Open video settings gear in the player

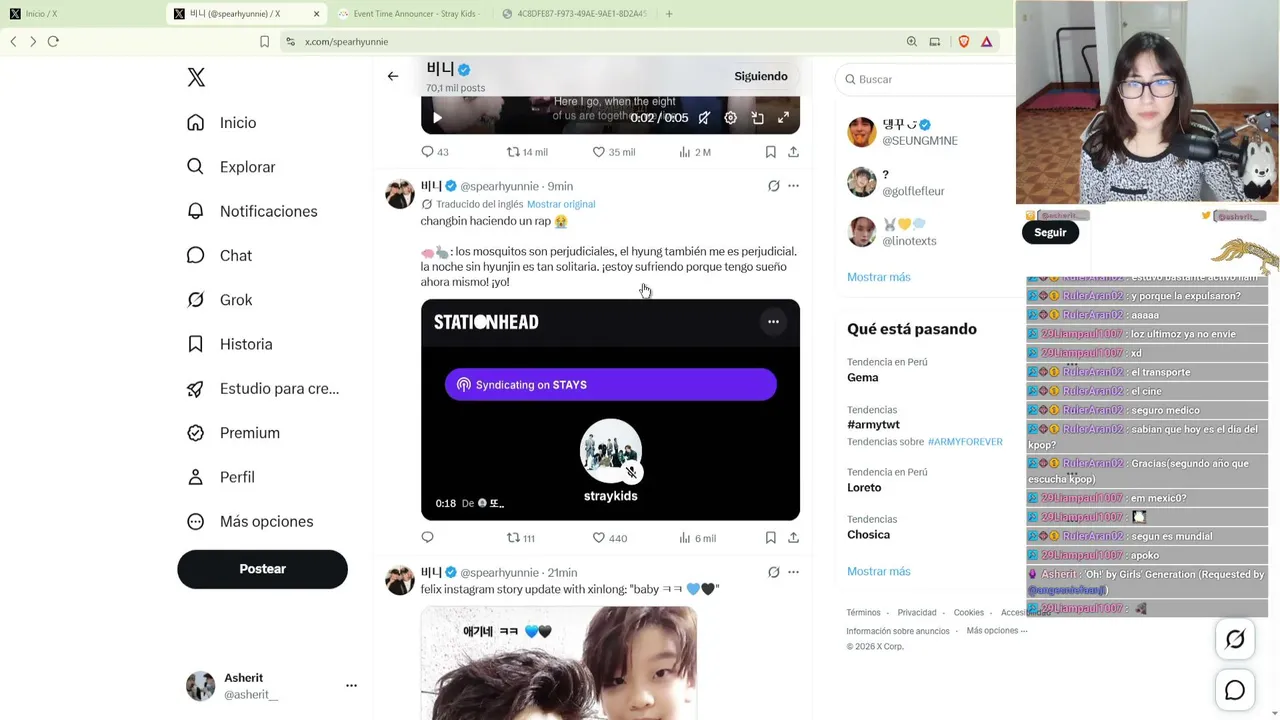point(731,118)
